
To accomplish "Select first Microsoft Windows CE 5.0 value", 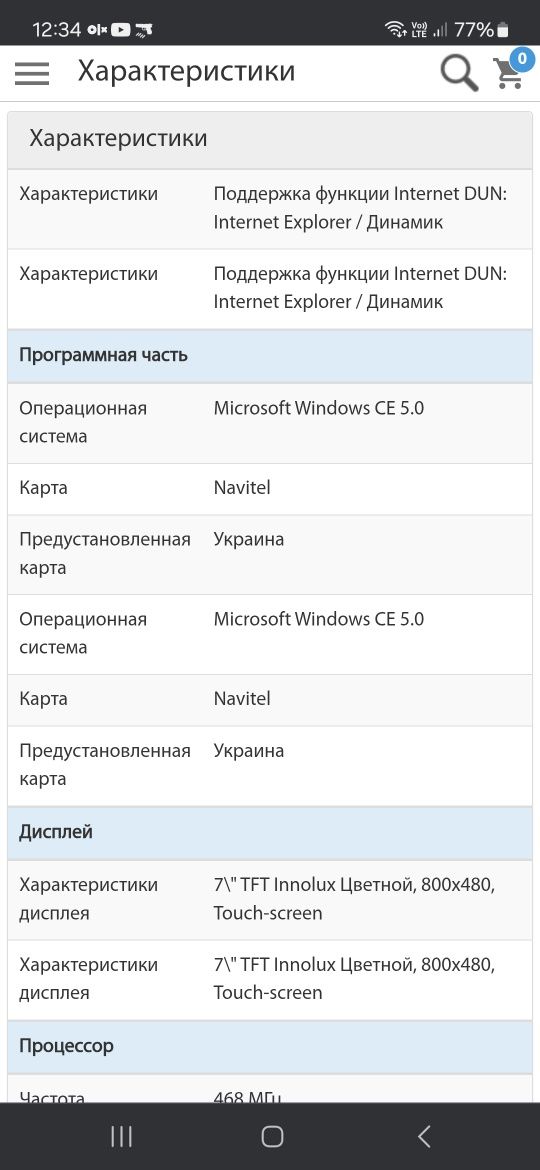I will tap(318, 409).
